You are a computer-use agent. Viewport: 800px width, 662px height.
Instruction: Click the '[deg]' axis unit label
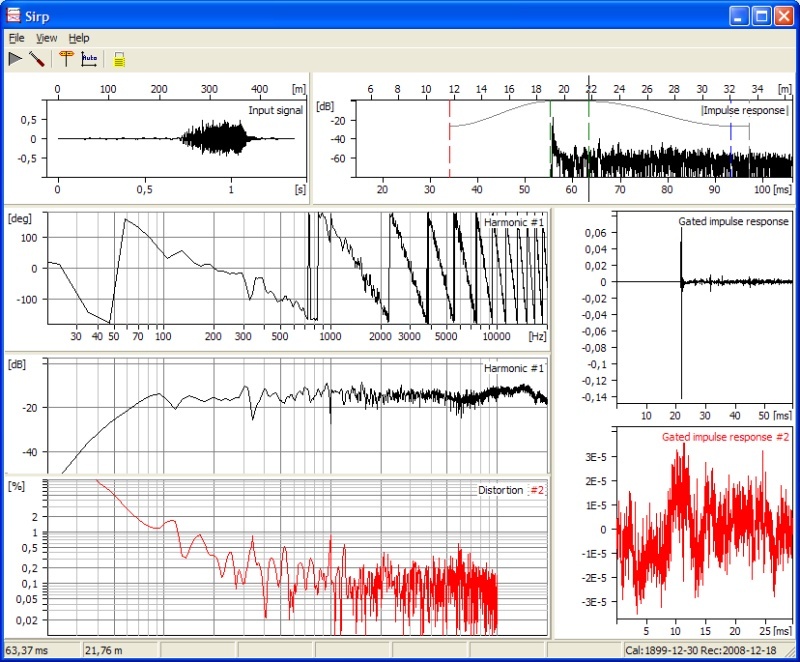(20, 218)
